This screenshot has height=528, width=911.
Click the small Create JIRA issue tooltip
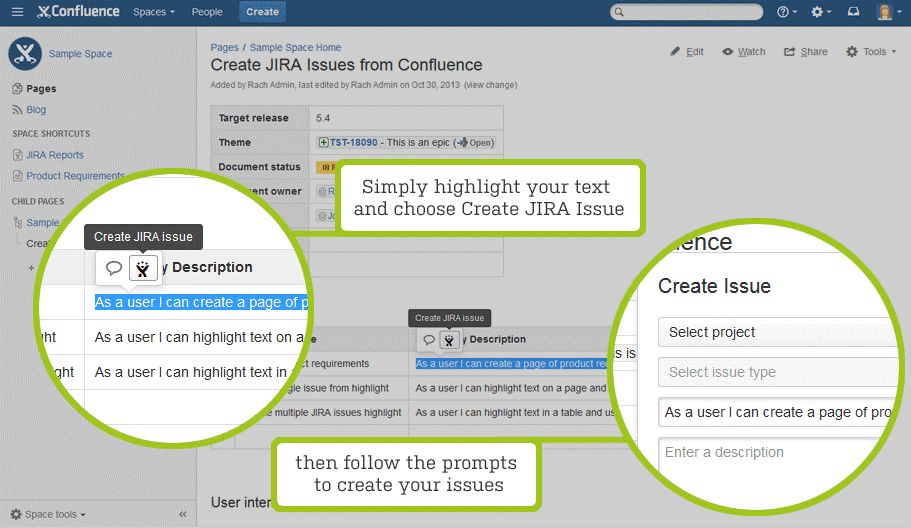(x=449, y=318)
